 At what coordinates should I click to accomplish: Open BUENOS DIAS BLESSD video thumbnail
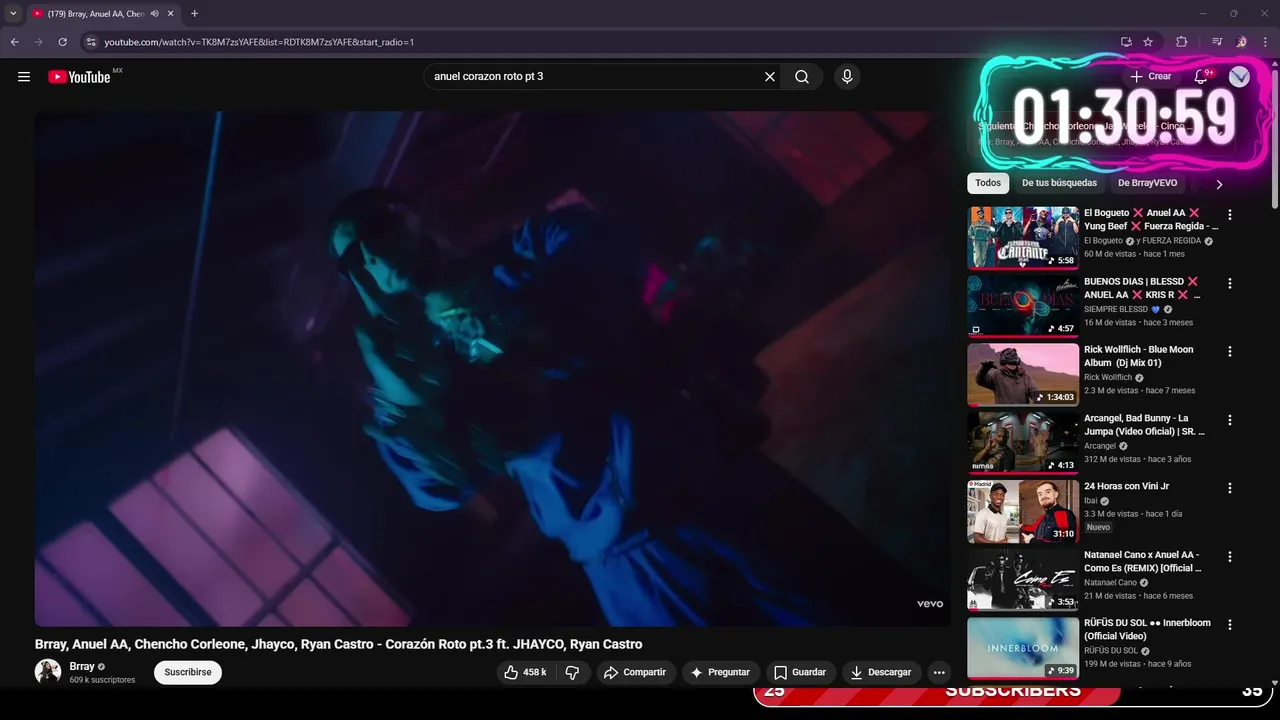pos(1023,306)
